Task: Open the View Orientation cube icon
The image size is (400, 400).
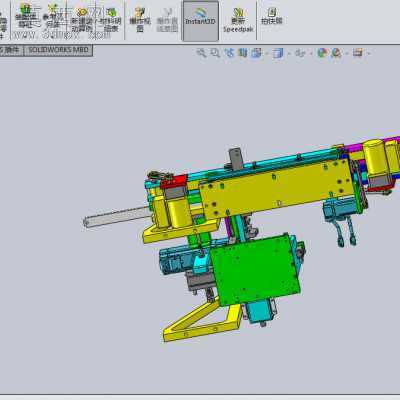Action: [256, 53]
